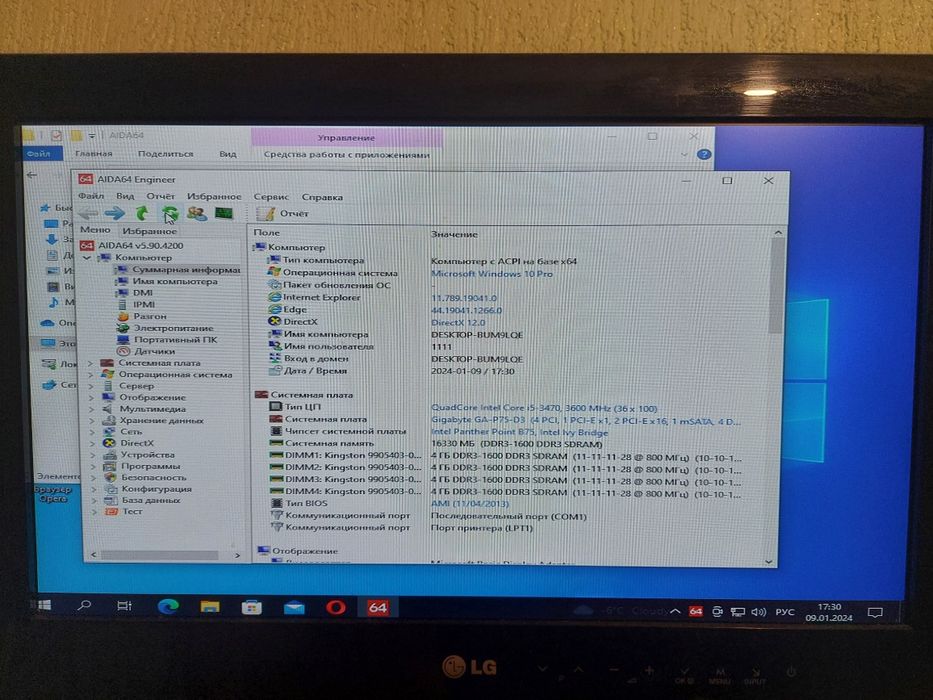This screenshot has width=933, height=700.
Task: Open Intel Panther Point B75 chipset link
Action: pos(519,432)
